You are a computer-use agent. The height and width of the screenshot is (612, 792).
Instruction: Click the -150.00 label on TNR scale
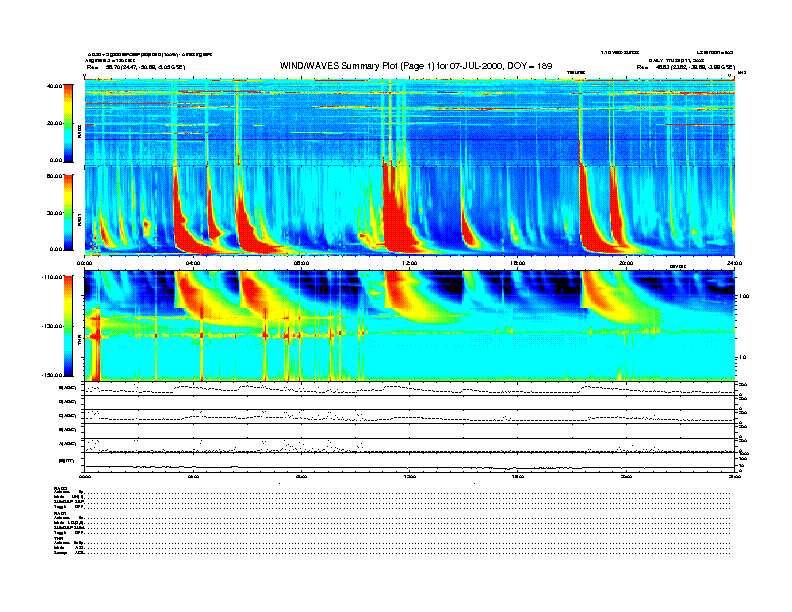[x=52, y=375]
